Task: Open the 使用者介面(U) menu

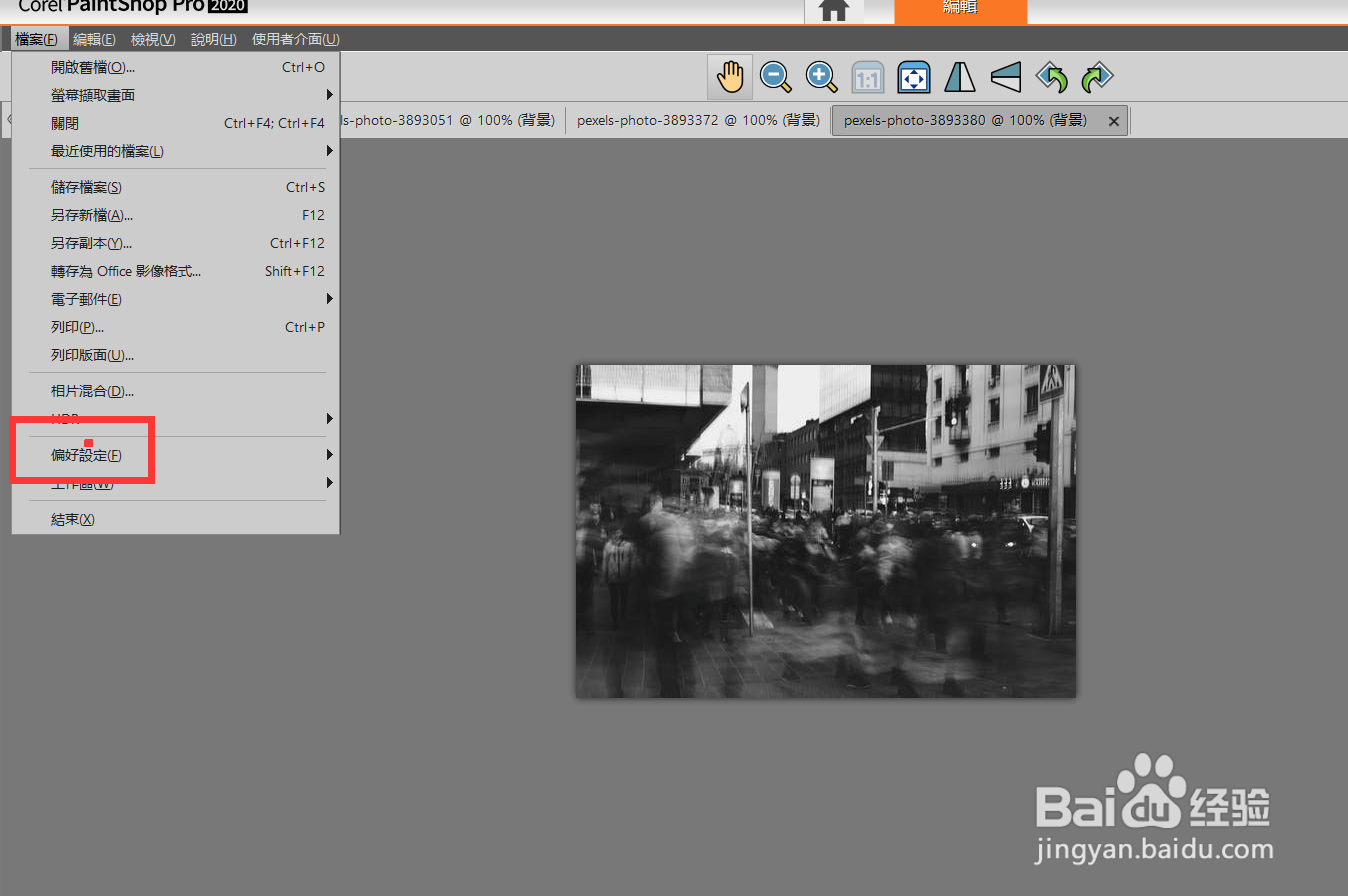Action: click(x=296, y=39)
